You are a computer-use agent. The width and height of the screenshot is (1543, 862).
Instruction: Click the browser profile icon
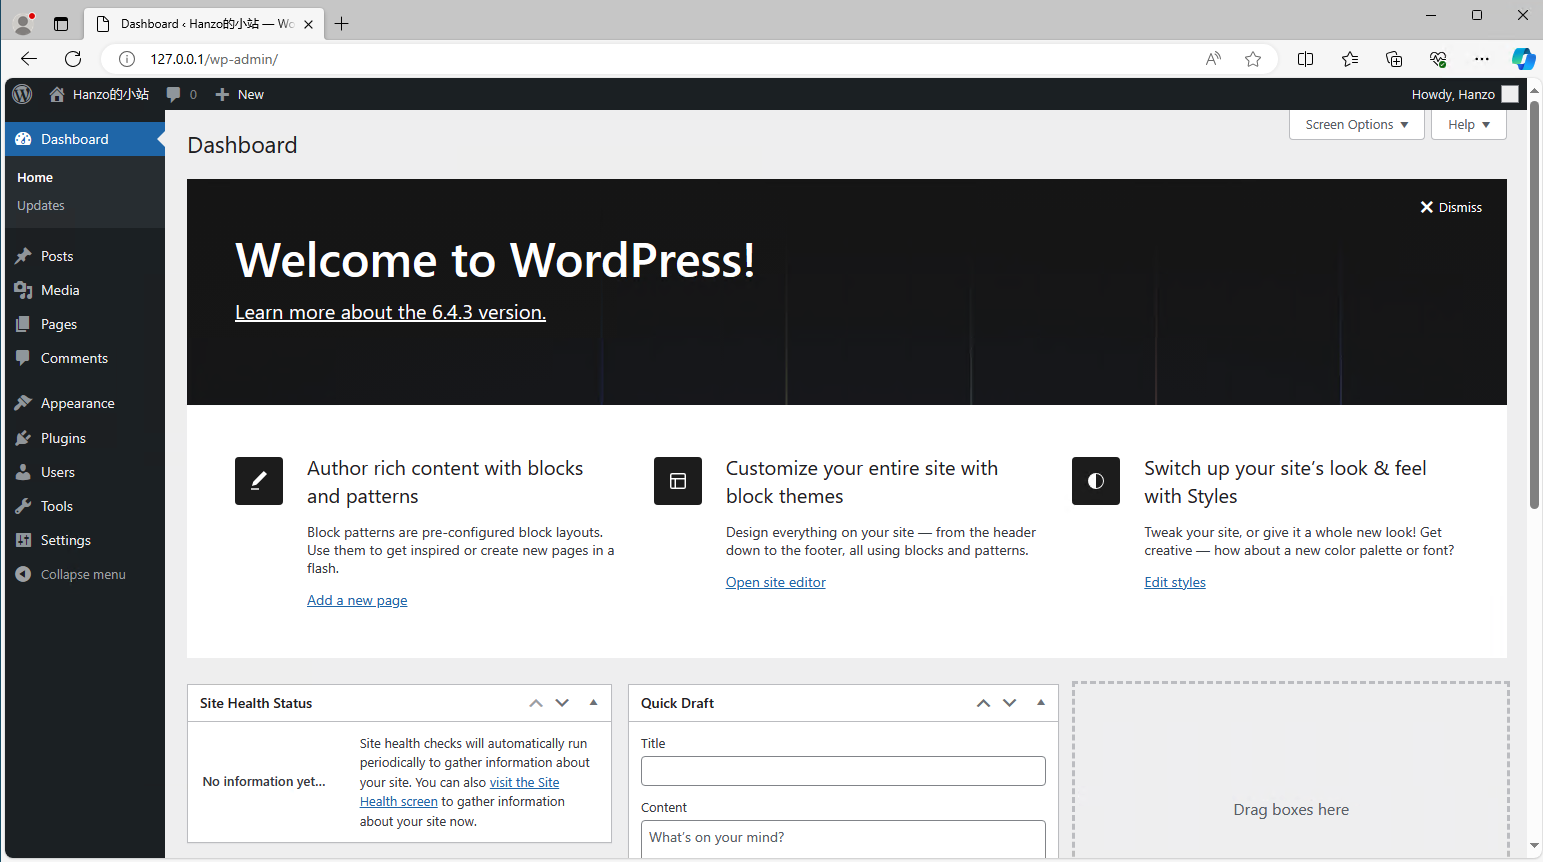24,23
